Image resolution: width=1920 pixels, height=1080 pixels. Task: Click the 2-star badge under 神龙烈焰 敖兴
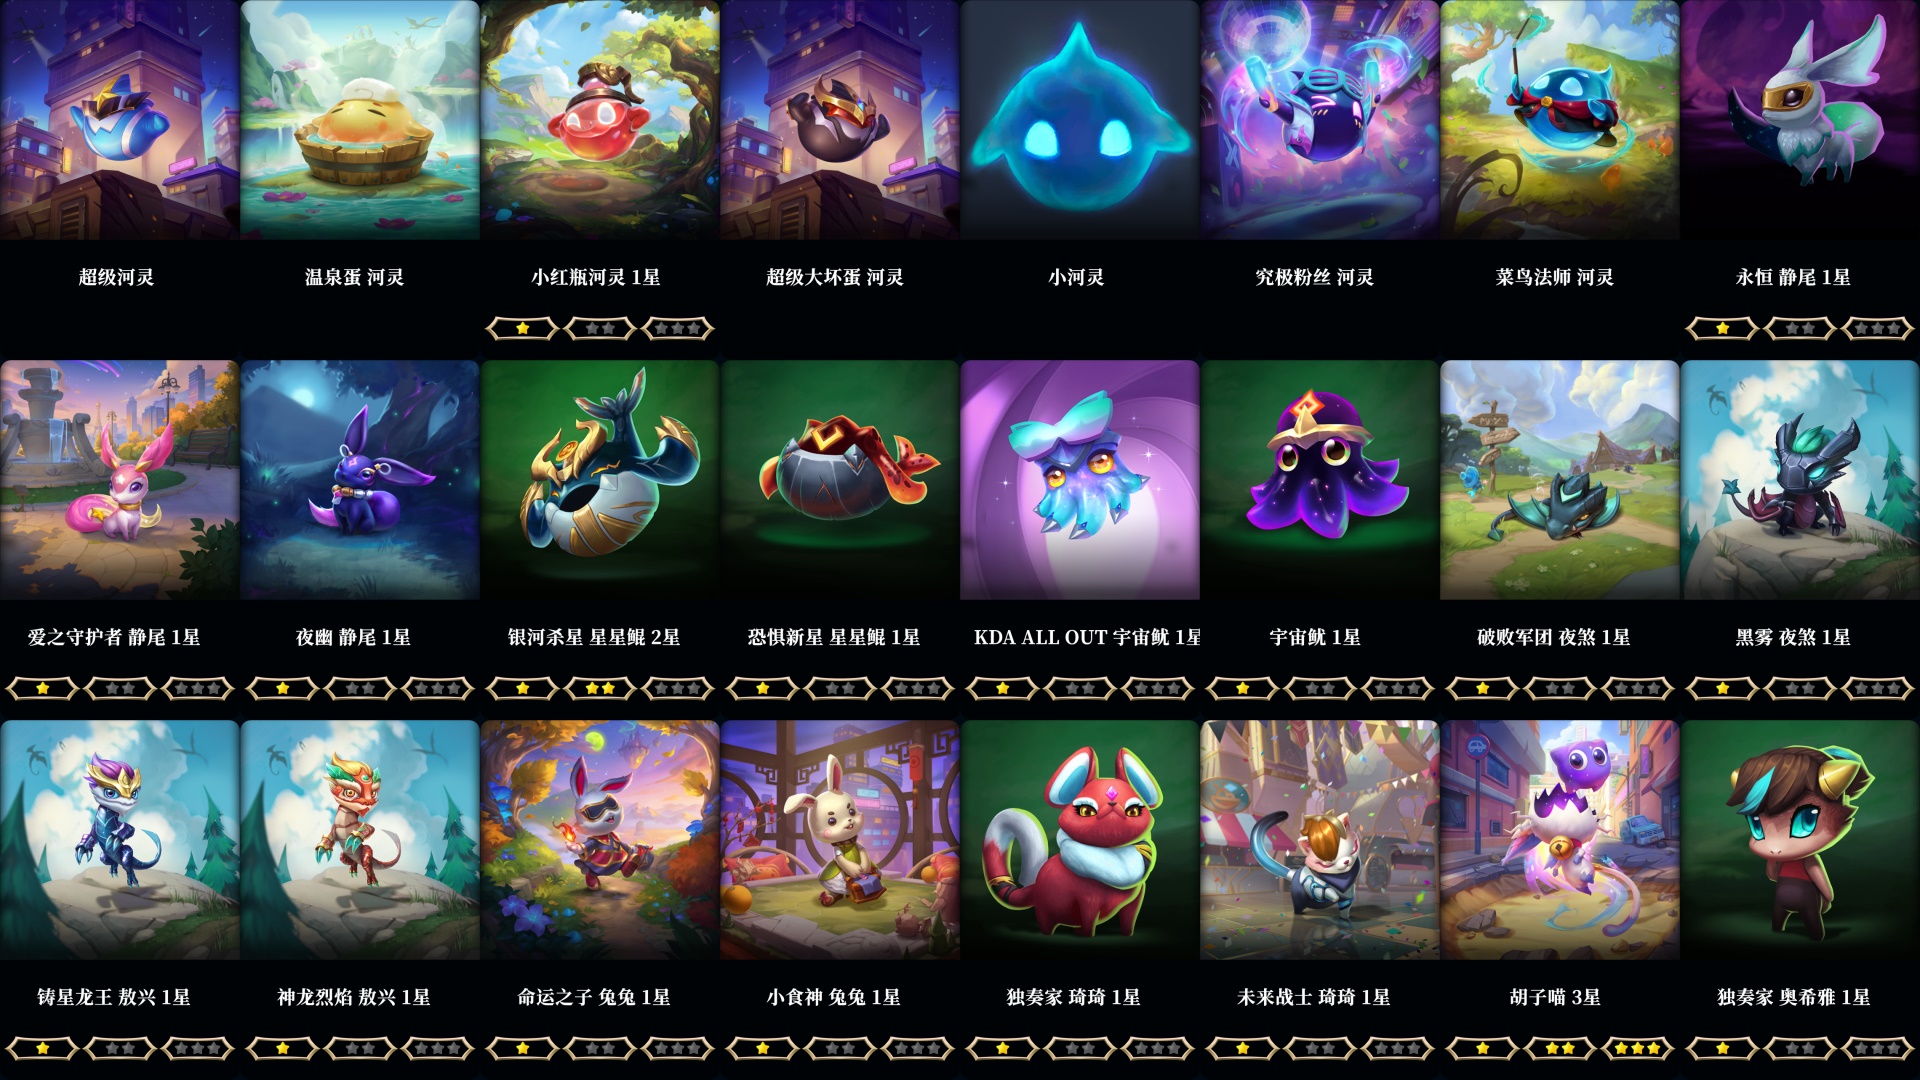coord(360,1048)
